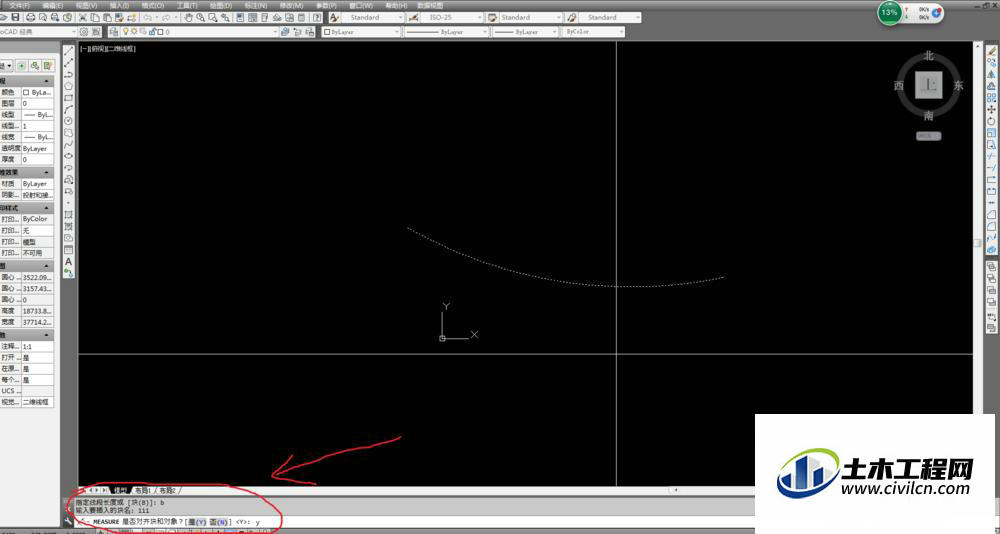
Task: Click the Print icon in toolbar
Action: pos(31,17)
